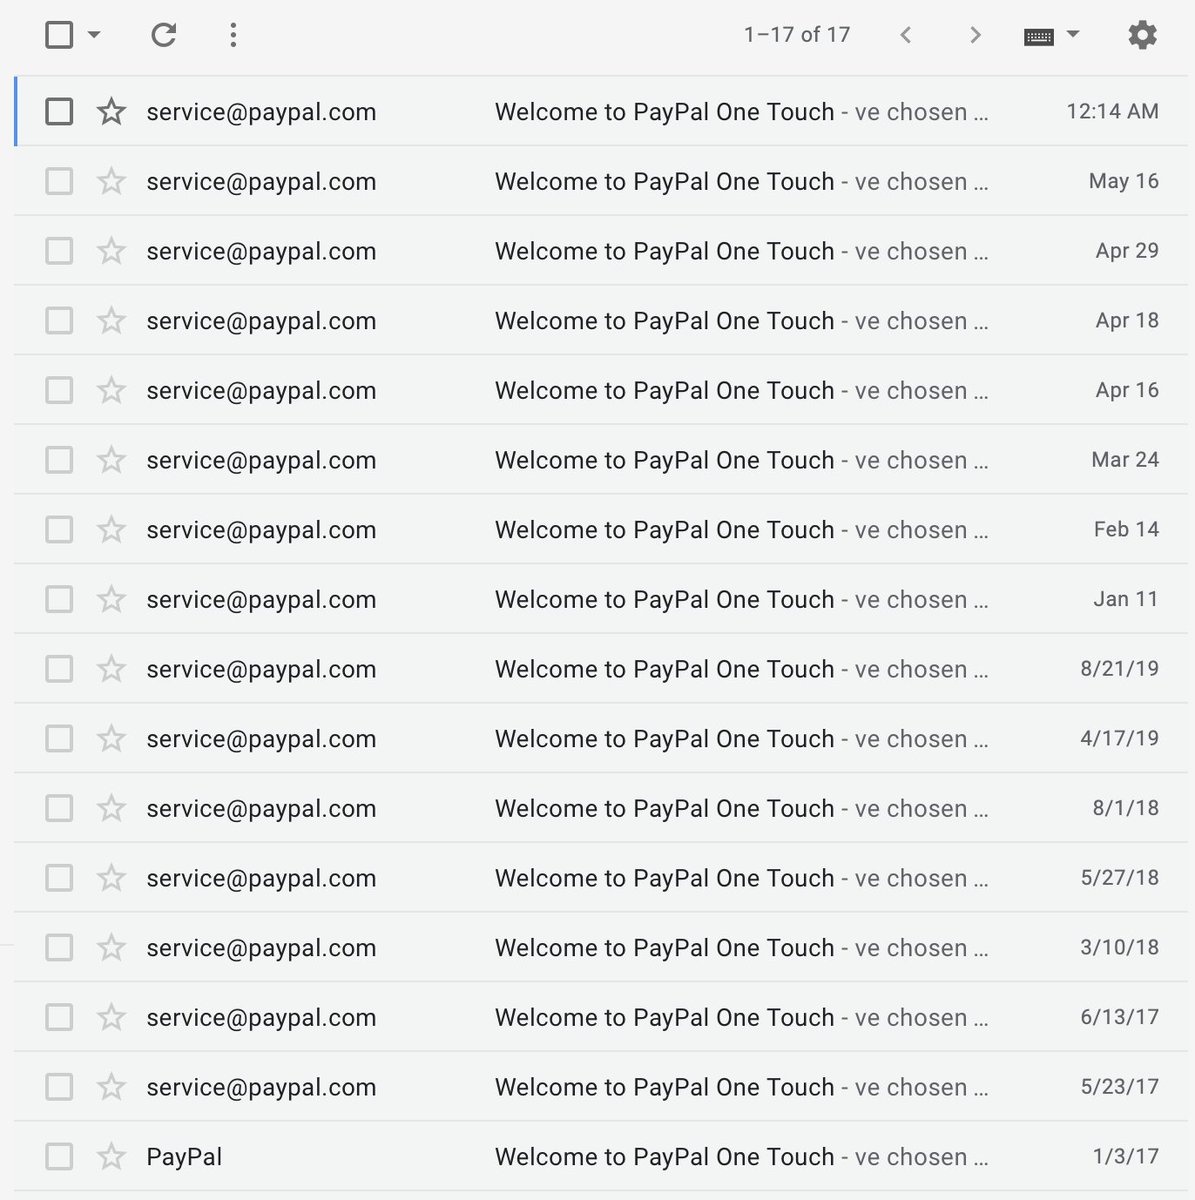Screen dimensions: 1195x1200
Task: Click the Feb 14 date
Action: pos(1126,529)
